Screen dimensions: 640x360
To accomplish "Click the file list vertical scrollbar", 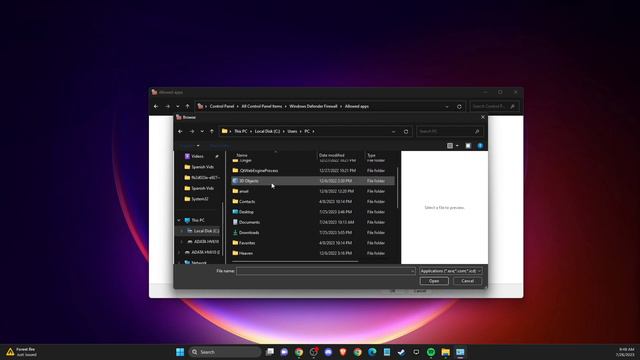I will (x=398, y=188).
